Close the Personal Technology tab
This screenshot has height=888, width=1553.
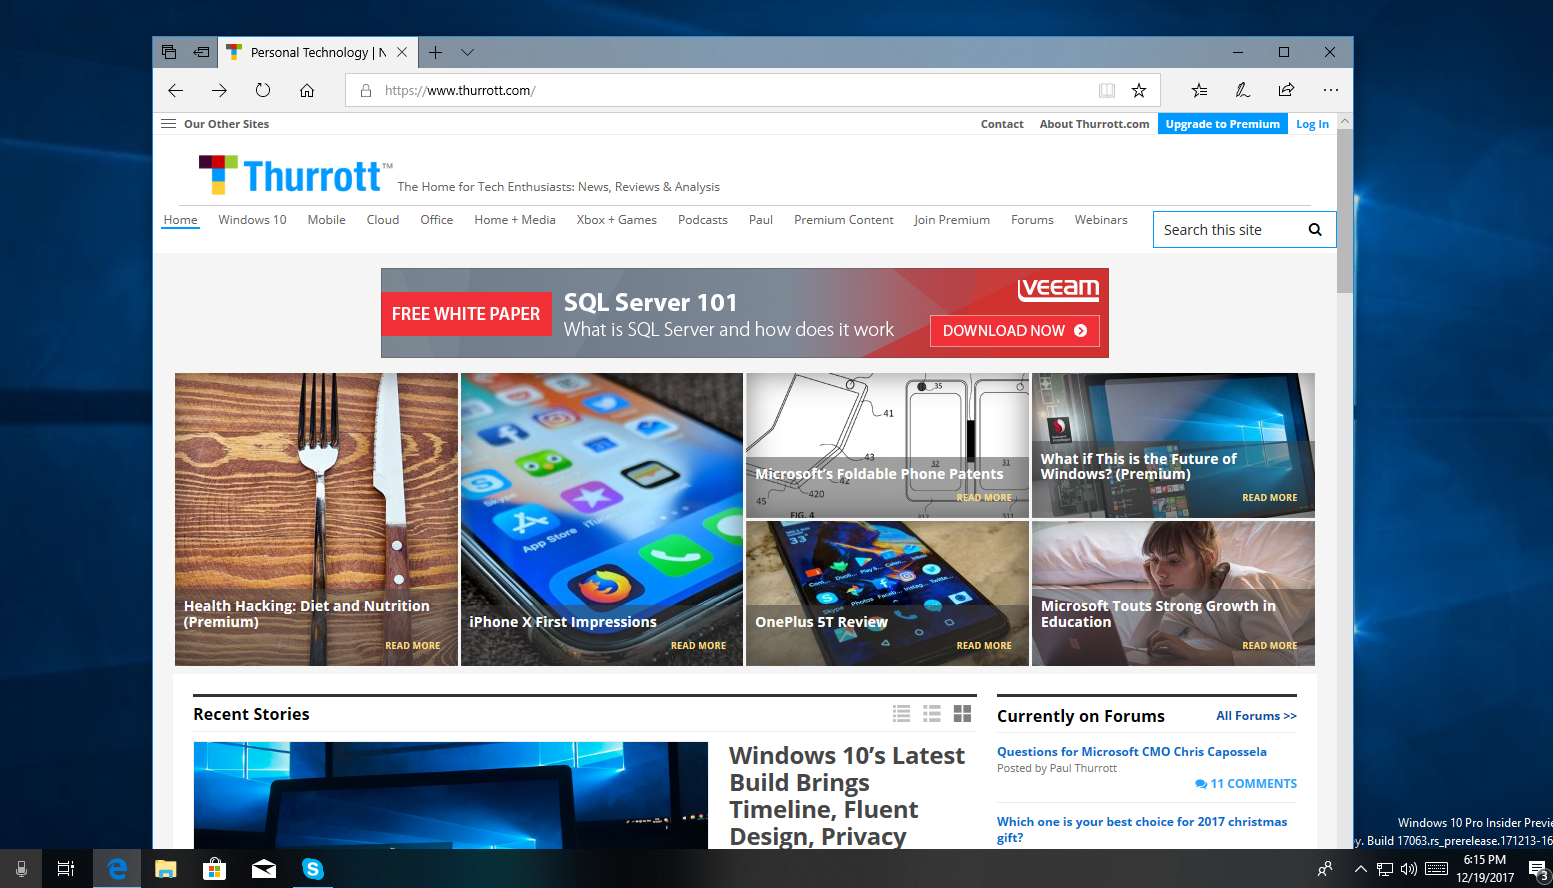[402, 52]
